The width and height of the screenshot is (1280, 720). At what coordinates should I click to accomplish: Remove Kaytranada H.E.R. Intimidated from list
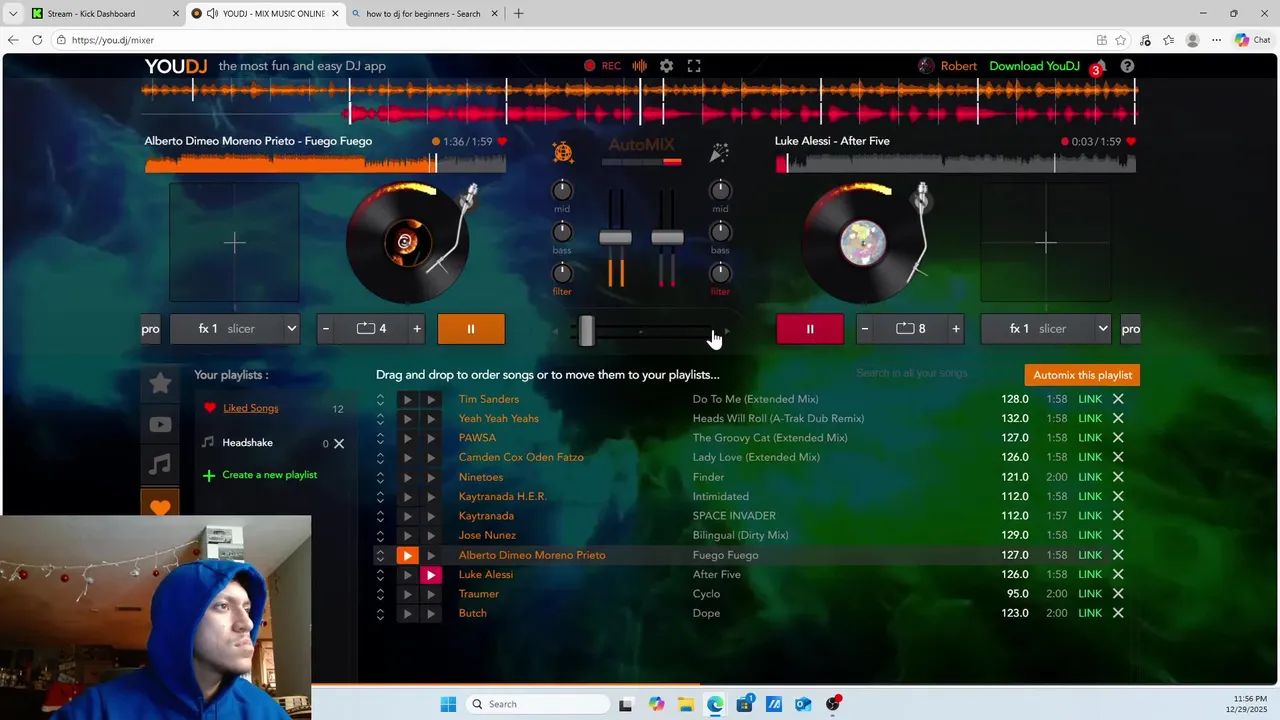(x=1118, y=496)
